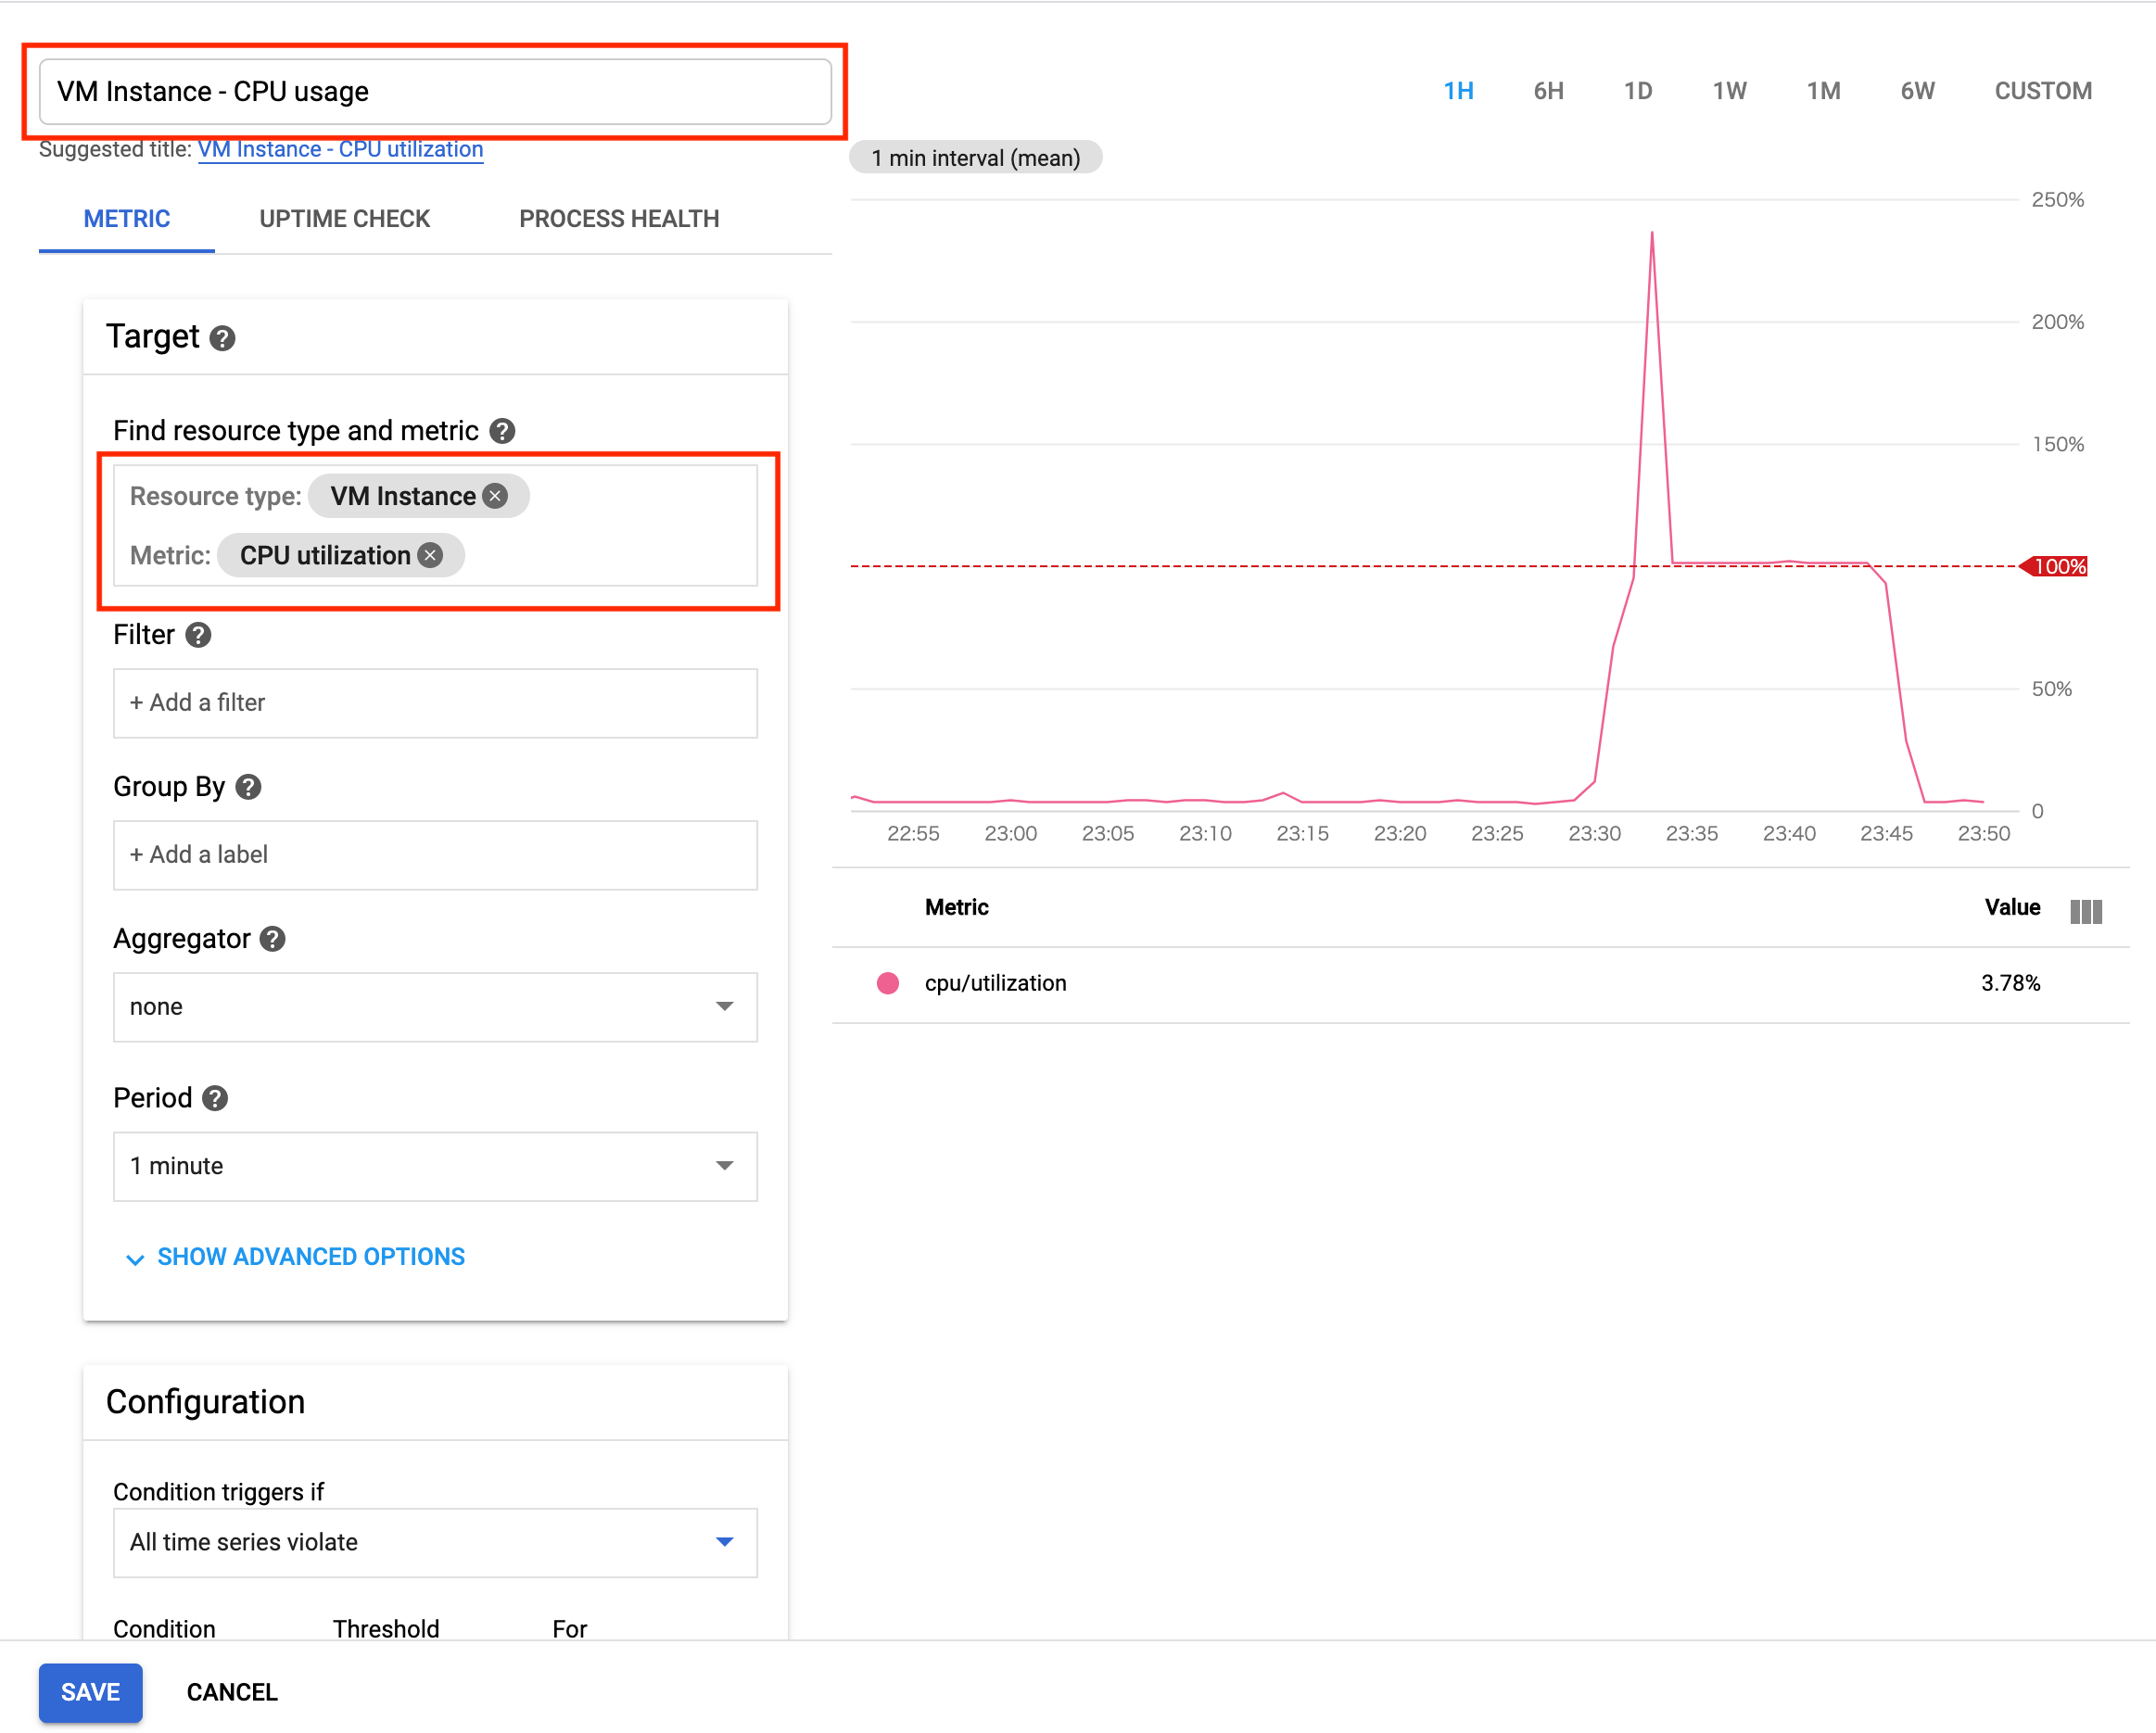Click the suggested title link

coord(340,149)
